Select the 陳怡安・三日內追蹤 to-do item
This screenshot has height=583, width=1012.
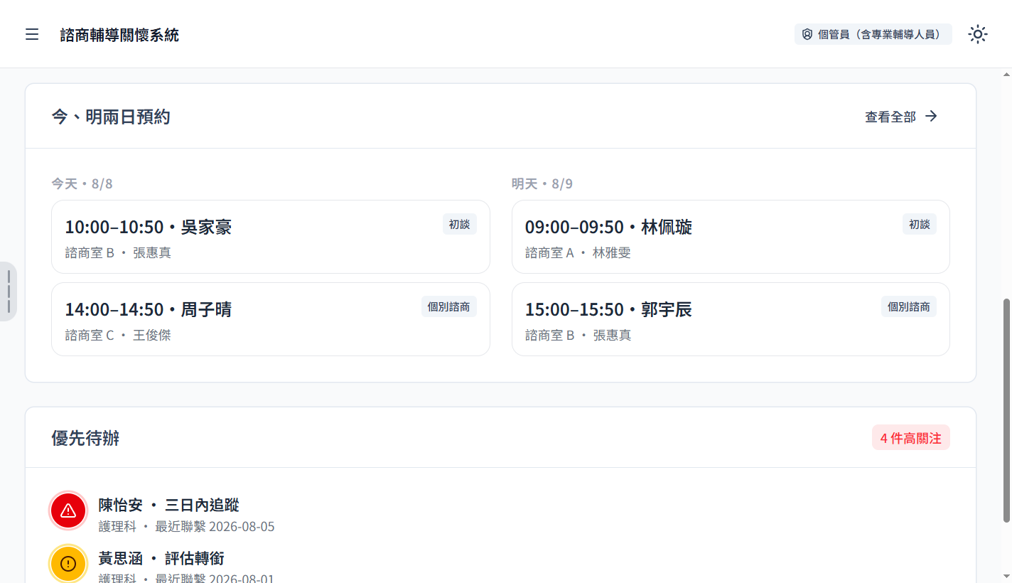coord(500,515)
